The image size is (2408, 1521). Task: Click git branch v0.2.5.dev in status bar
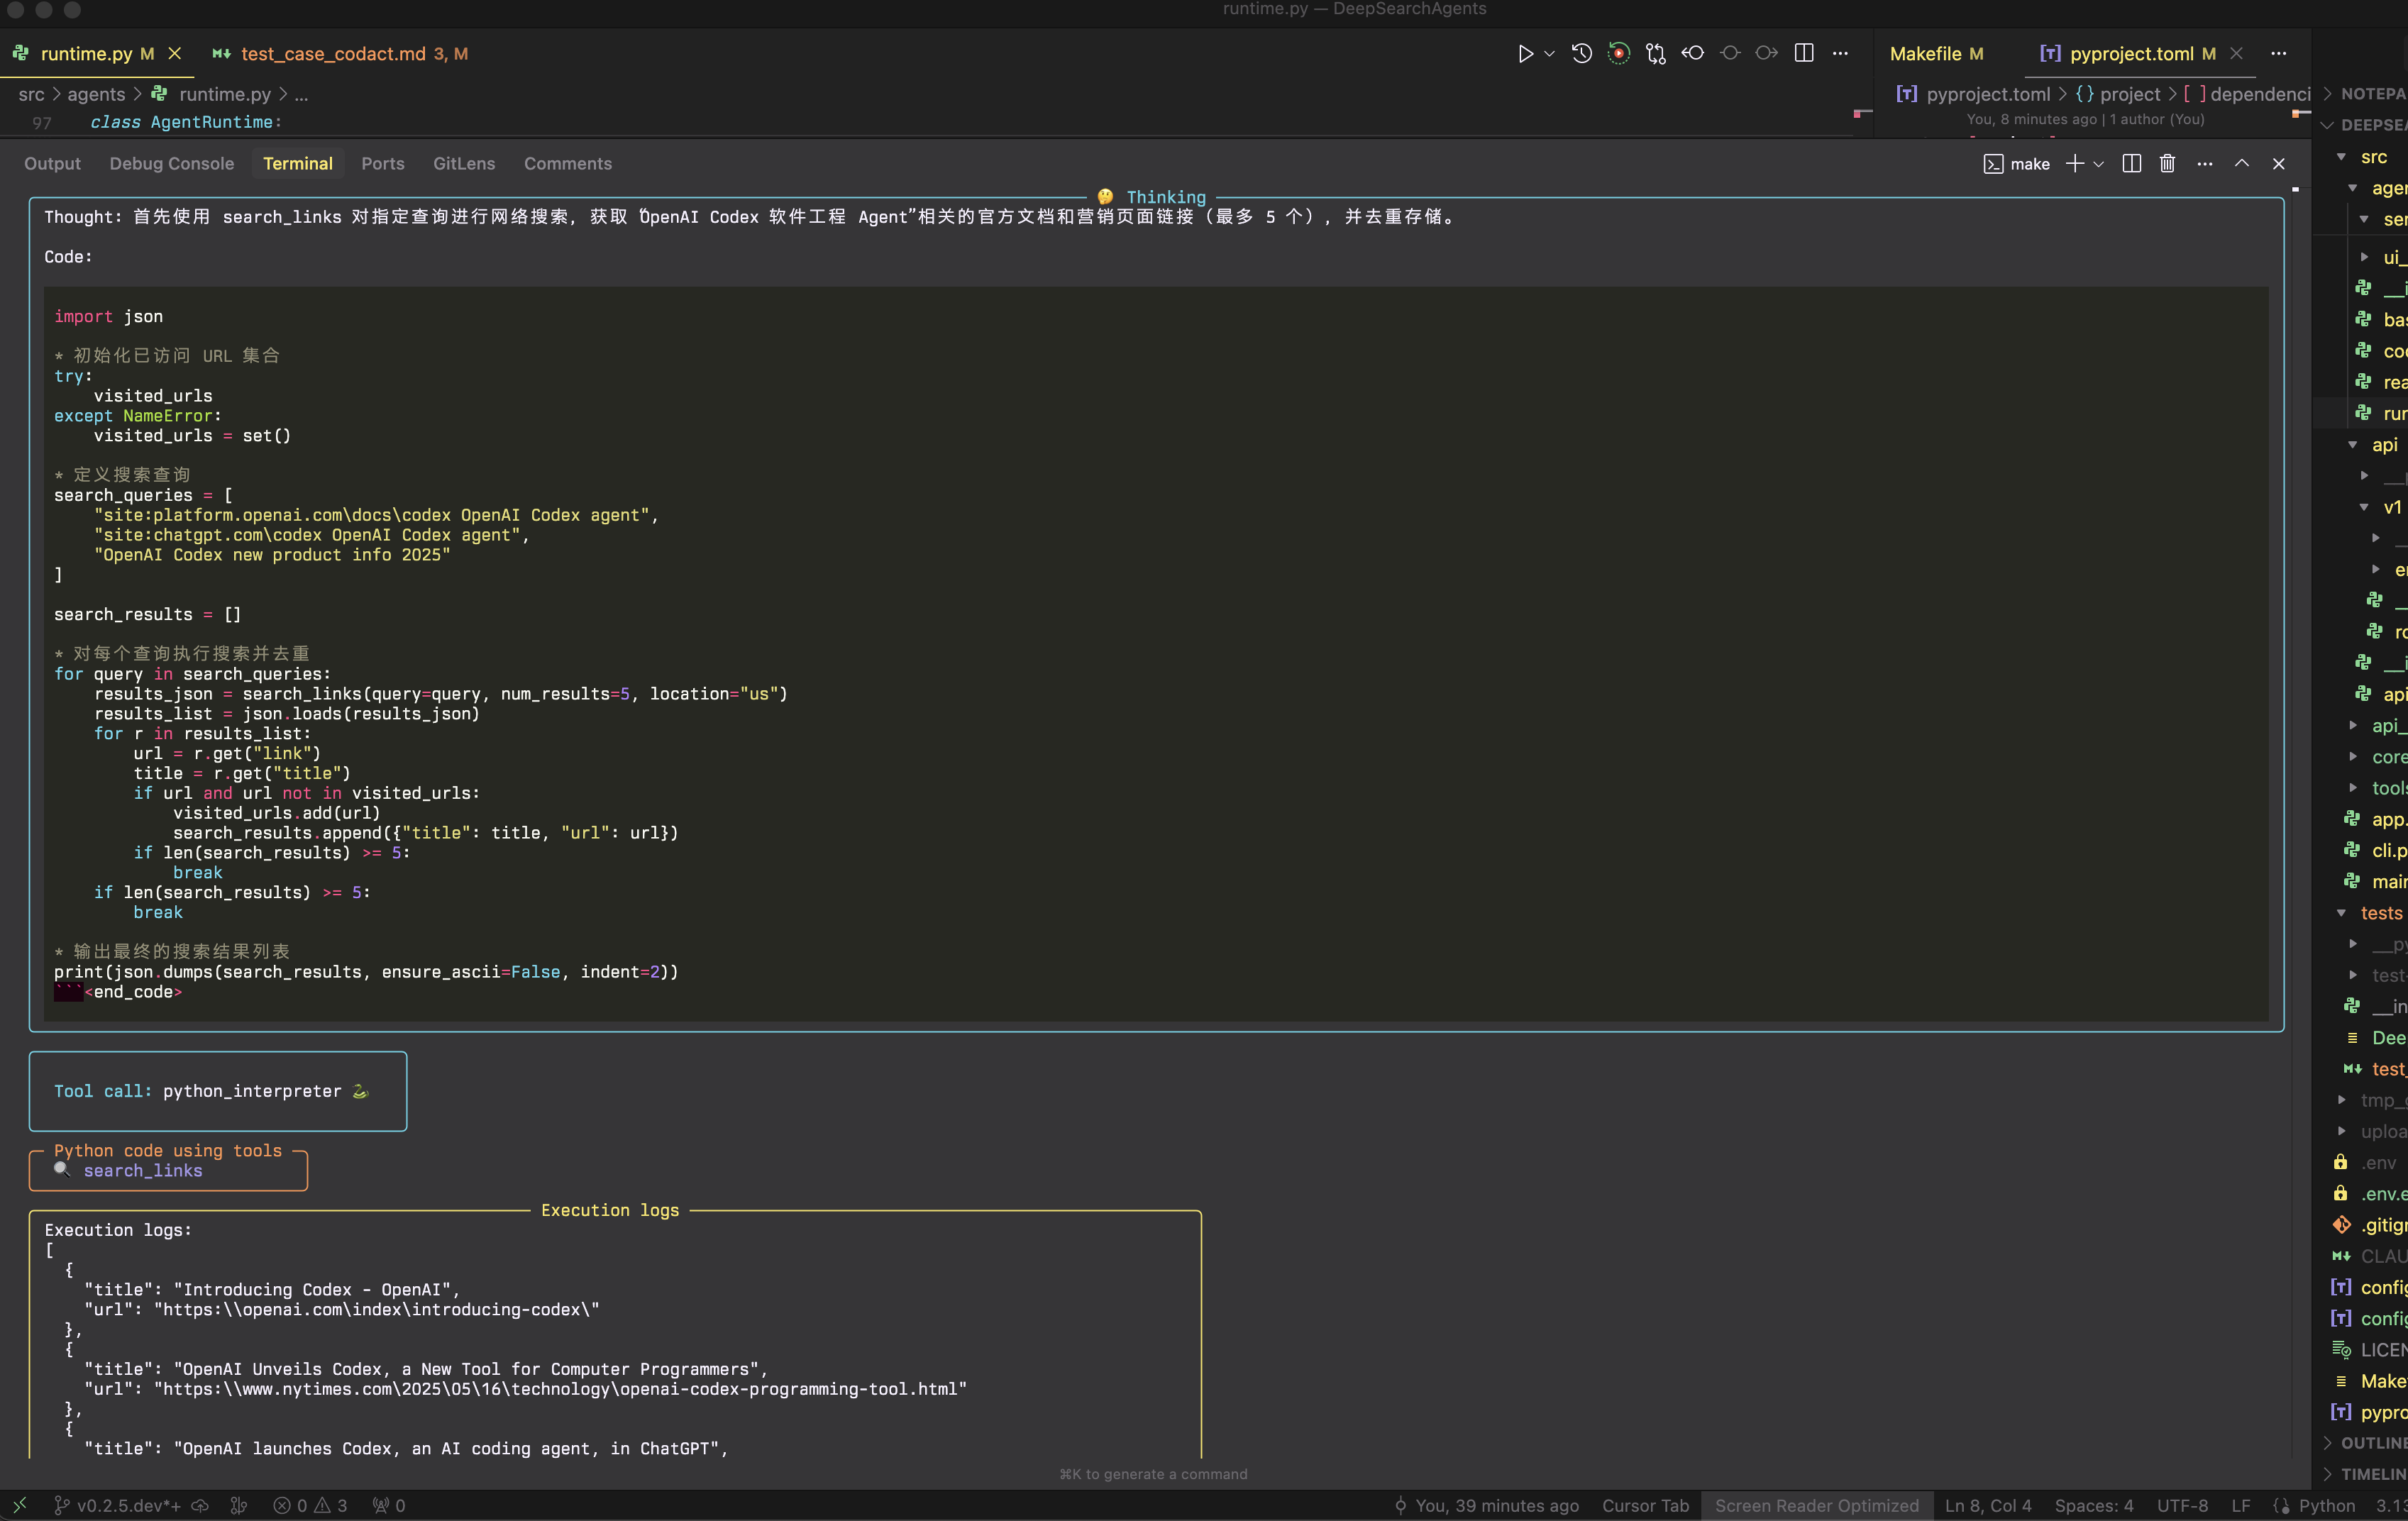[117, 1505]
